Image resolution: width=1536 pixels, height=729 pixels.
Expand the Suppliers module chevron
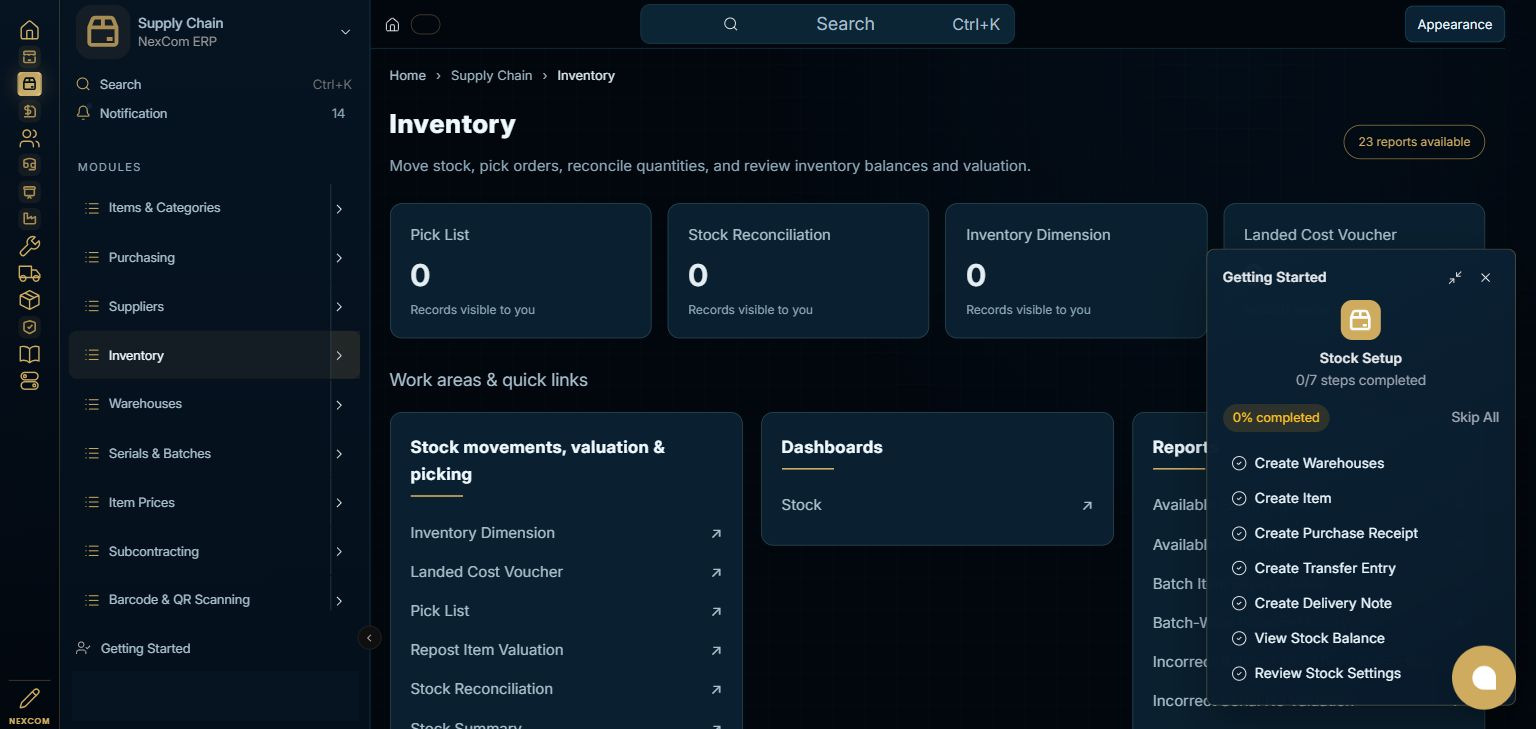[339, 307]
